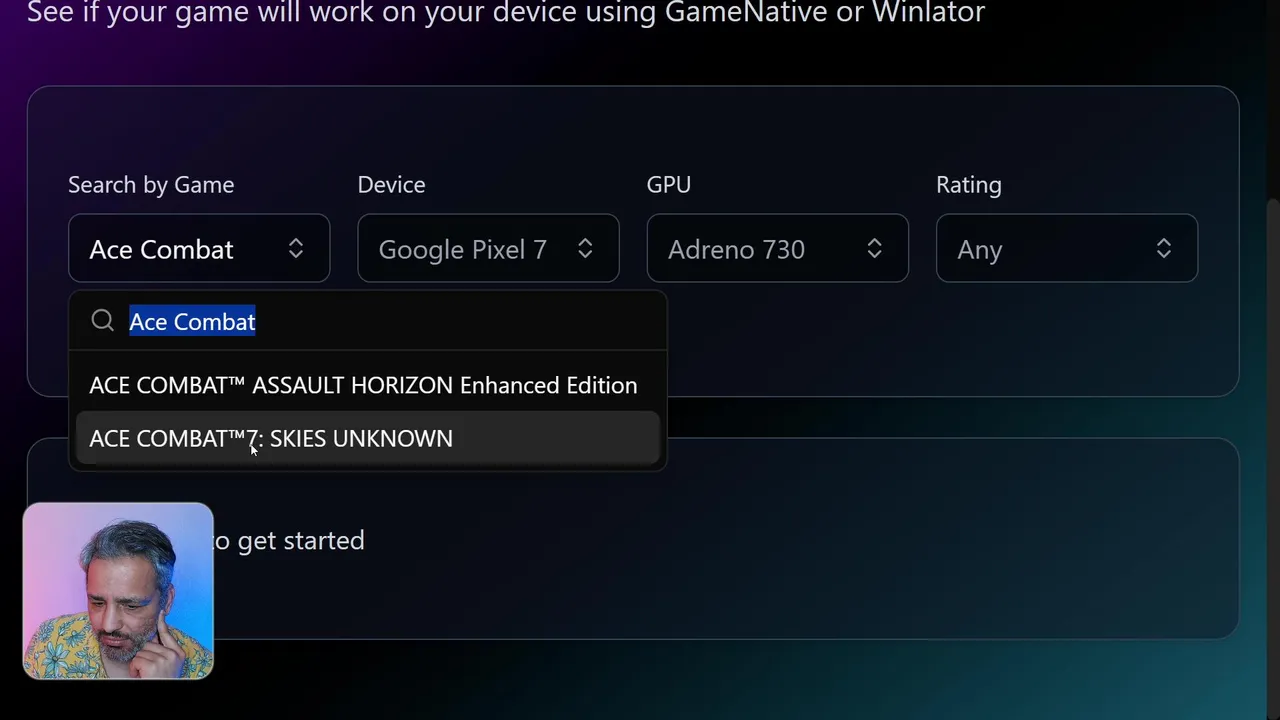
Task: Click the highlighted Ace Combat search text
Action: click(192, 321)
